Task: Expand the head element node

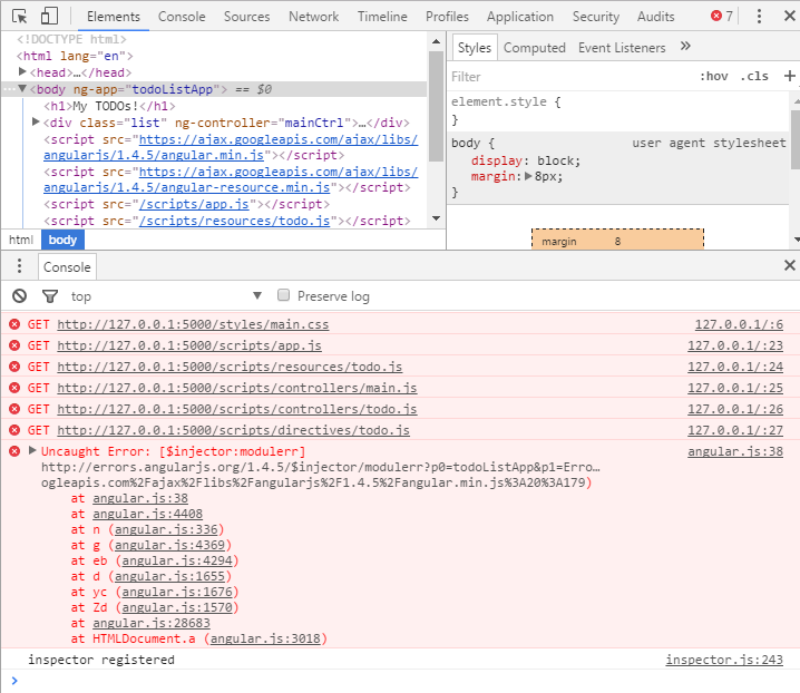Action: [23, 73]
